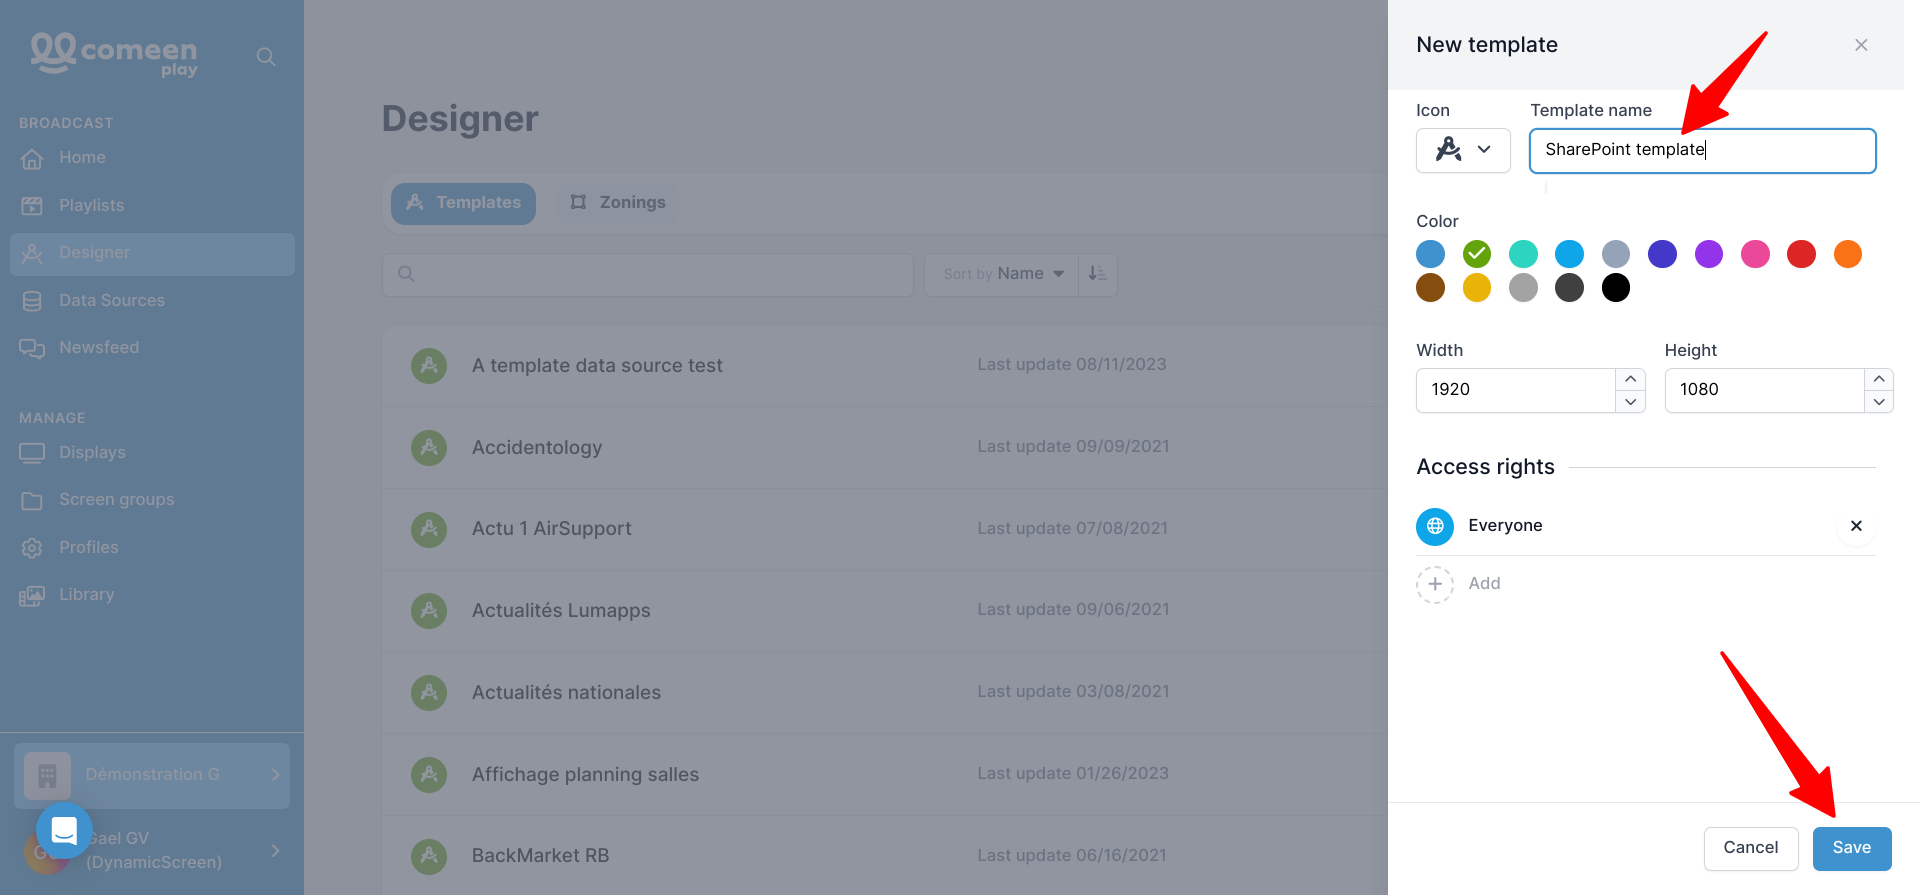This screenshot has width=1920, height=895.
Task: Expand the Démonstration G organization switcher
Action: 152,775
